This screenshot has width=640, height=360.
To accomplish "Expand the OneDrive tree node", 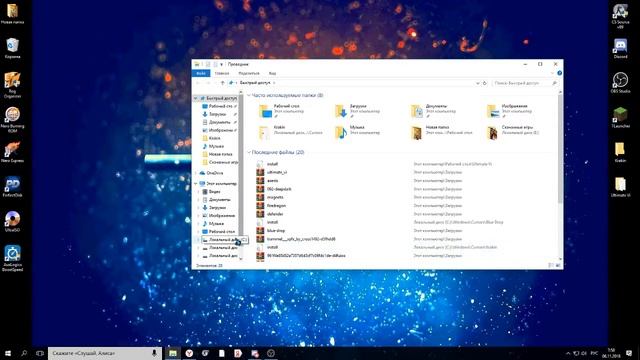I will (196, 173).
